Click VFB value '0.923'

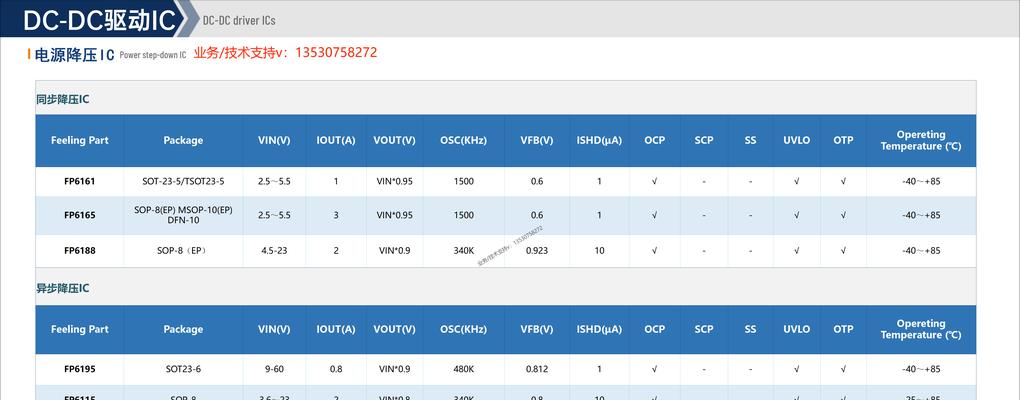tap(537, 250)
